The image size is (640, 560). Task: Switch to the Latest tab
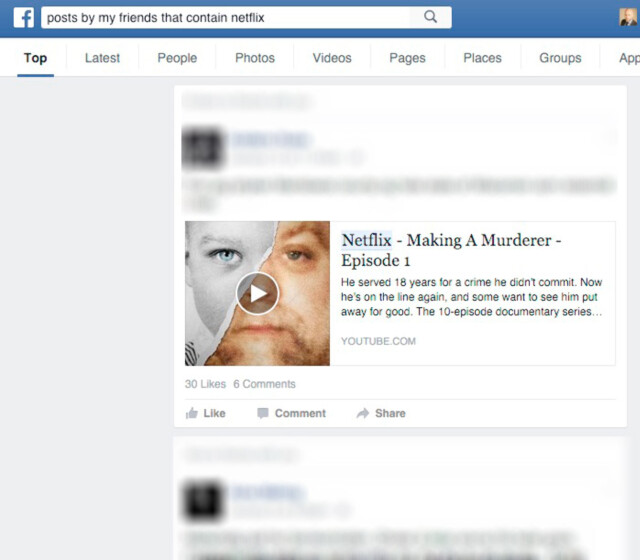coord(102,58)
